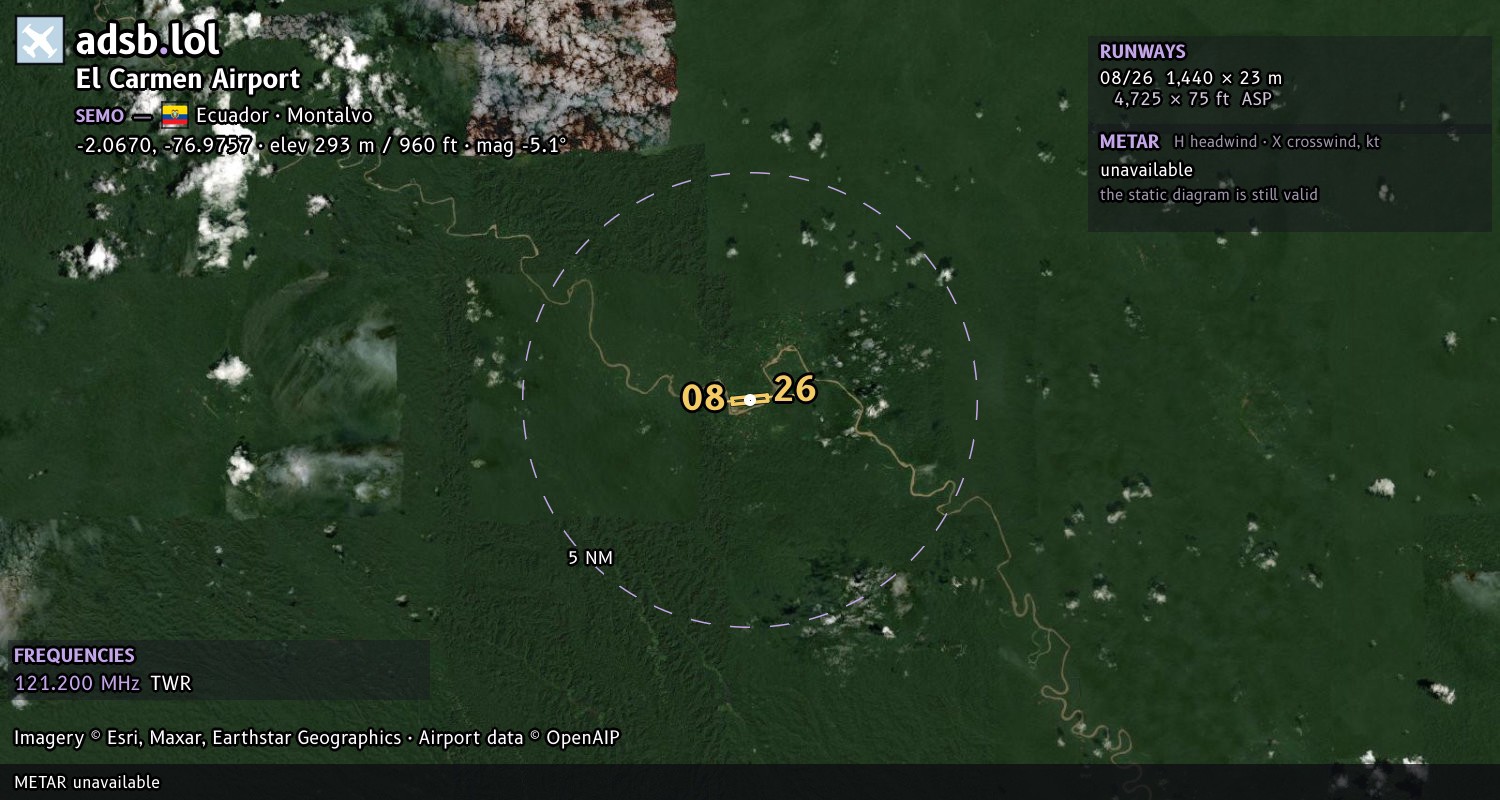
Task: Click the 4,725 × 75 ft ASP dimensions
Action: click(x=1193, y=99)
